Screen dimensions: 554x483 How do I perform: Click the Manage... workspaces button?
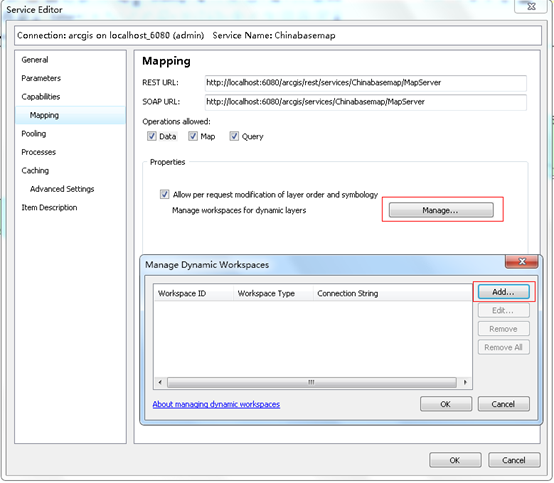[441, 210]
